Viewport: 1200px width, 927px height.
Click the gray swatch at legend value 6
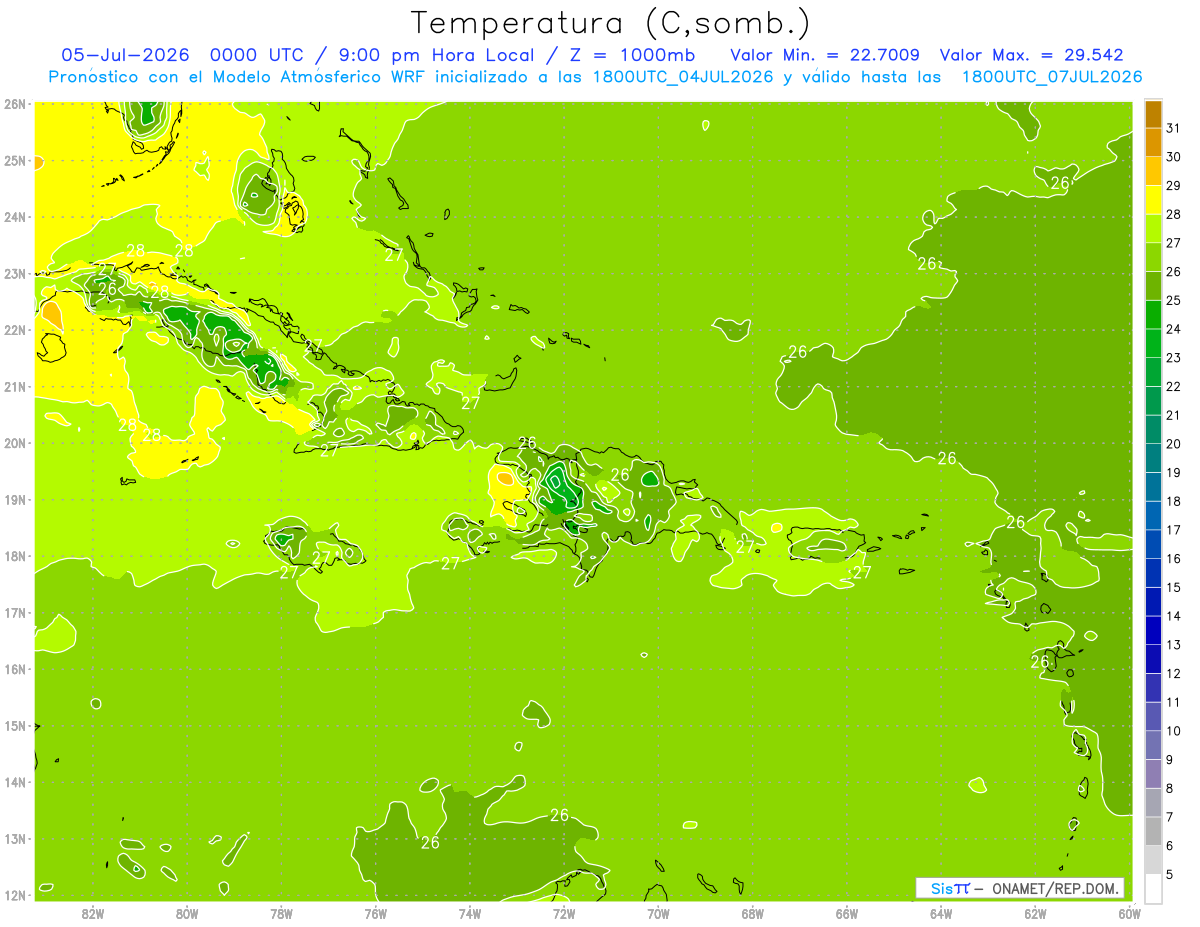[x=1152, y=831]
